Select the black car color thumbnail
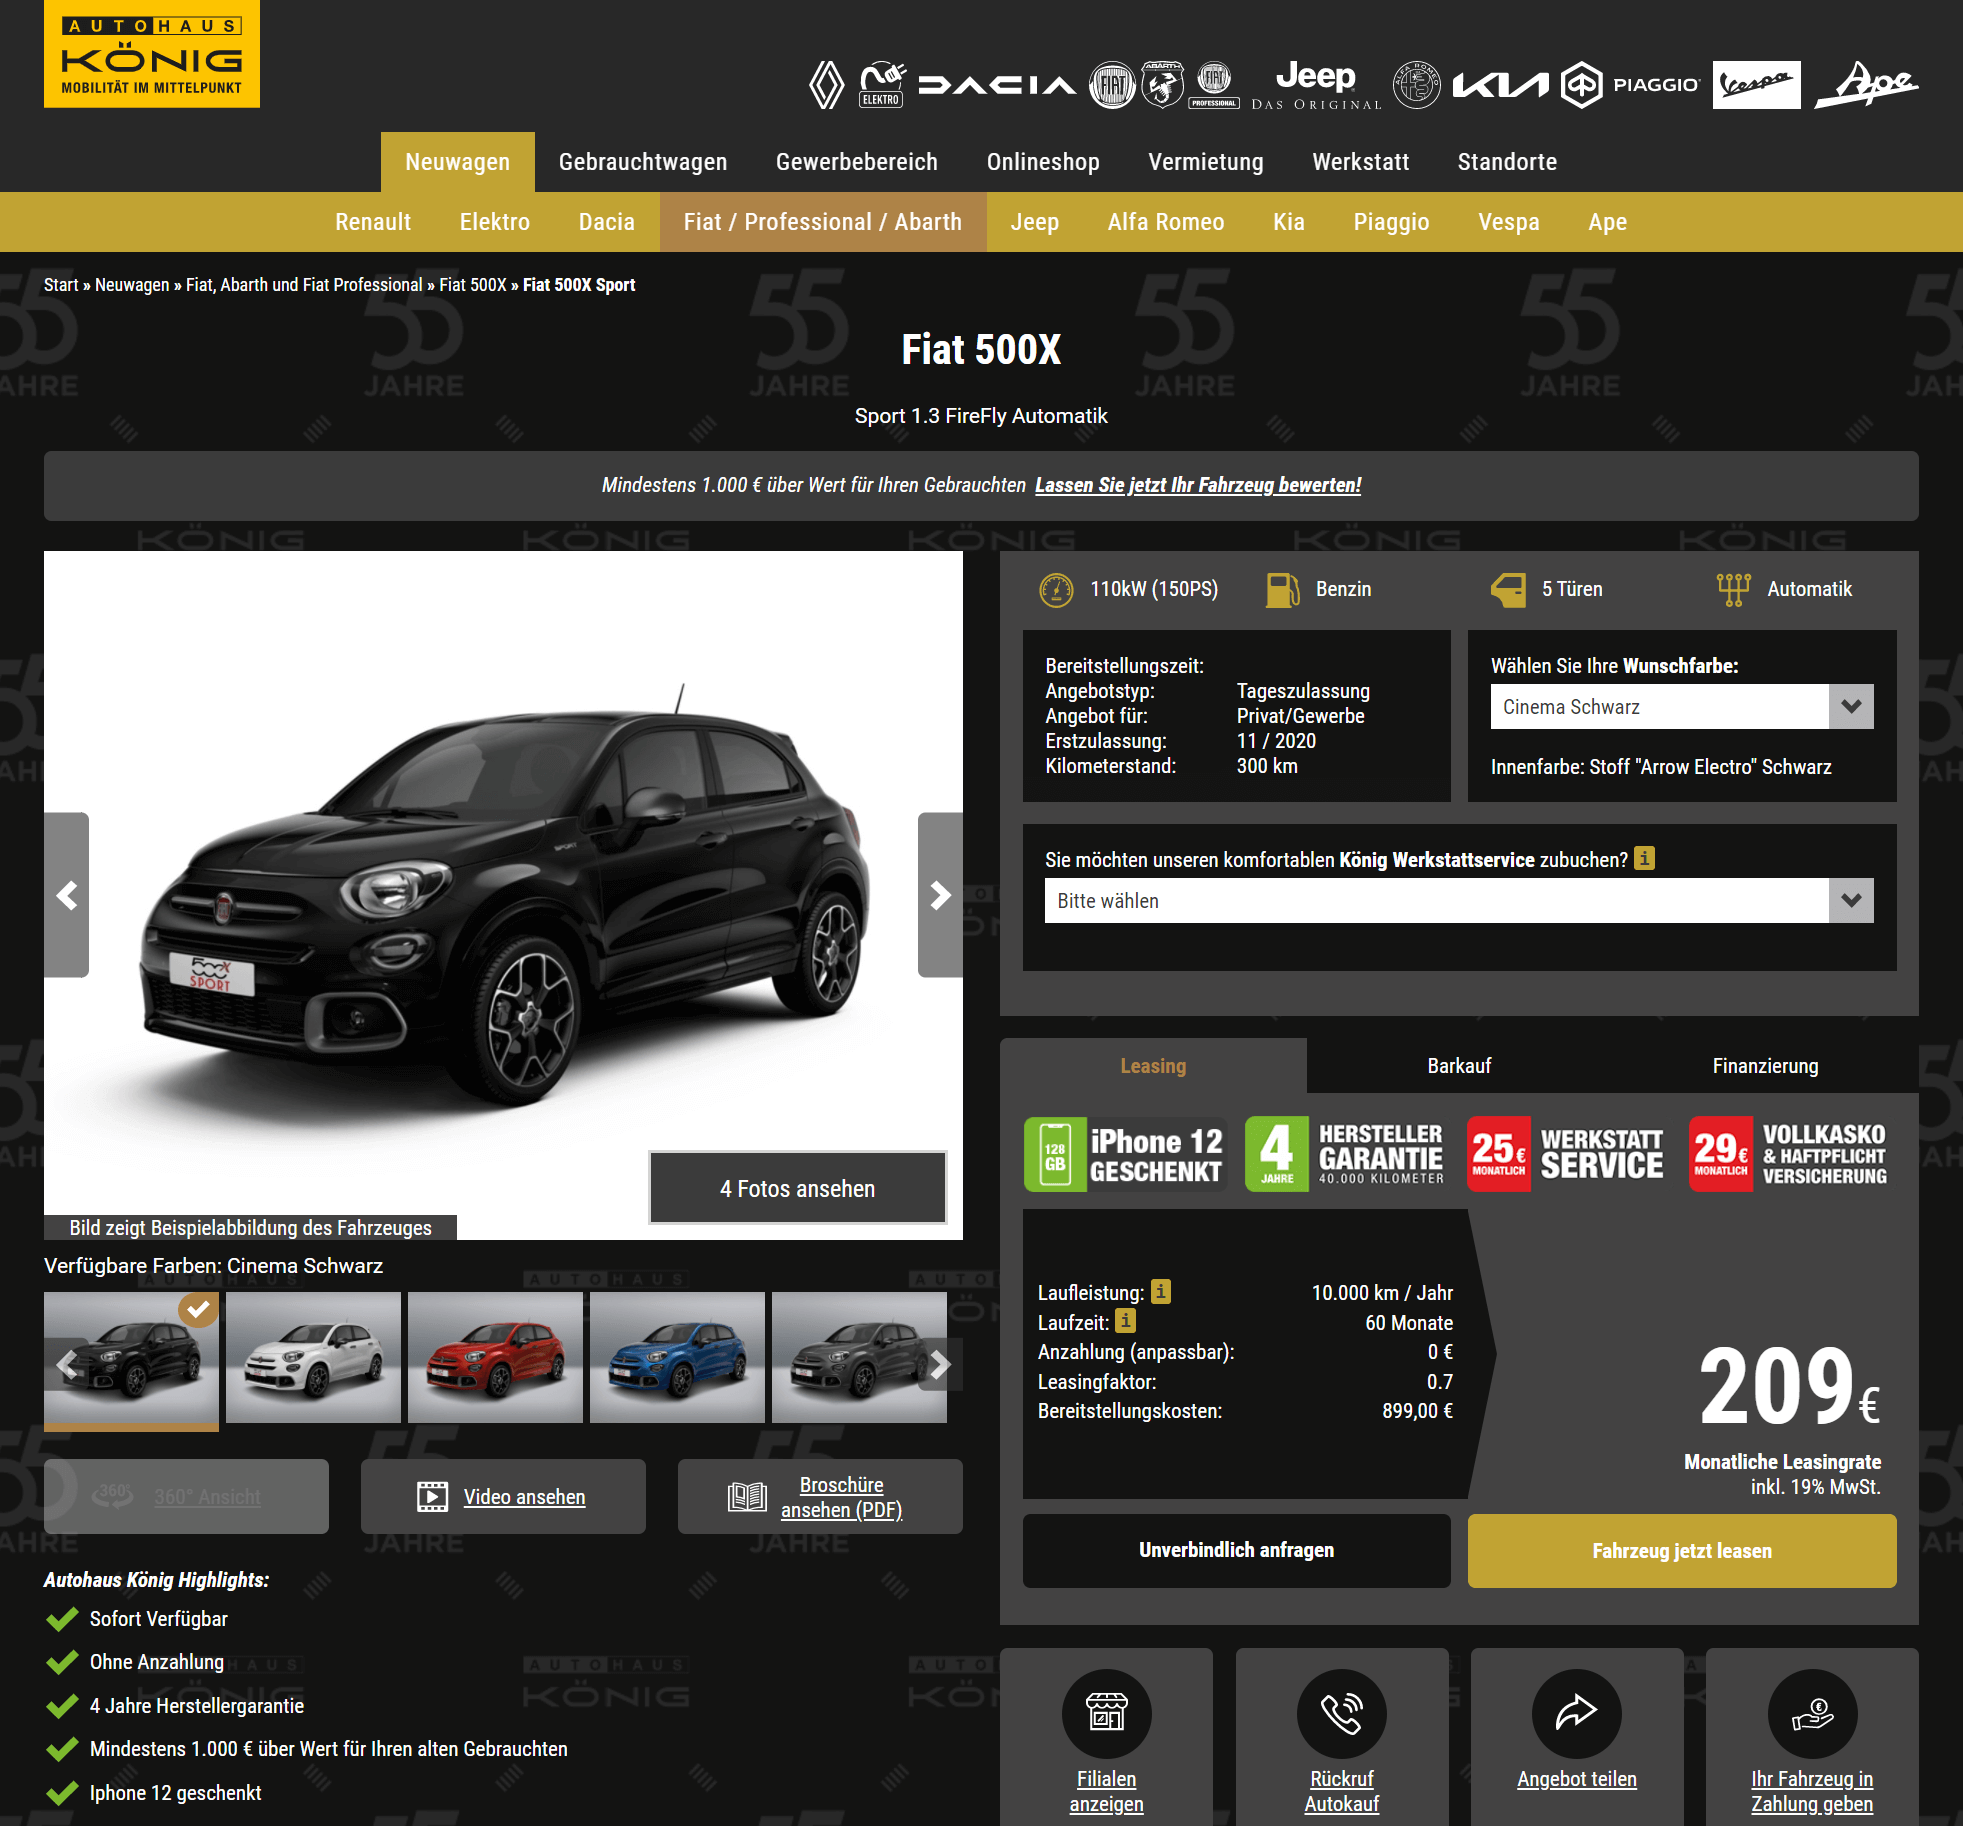 tap(131, 1358)
